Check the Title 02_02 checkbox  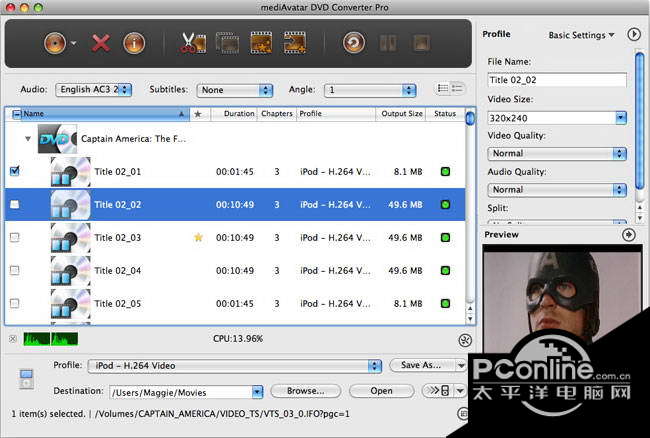point(15,204)
